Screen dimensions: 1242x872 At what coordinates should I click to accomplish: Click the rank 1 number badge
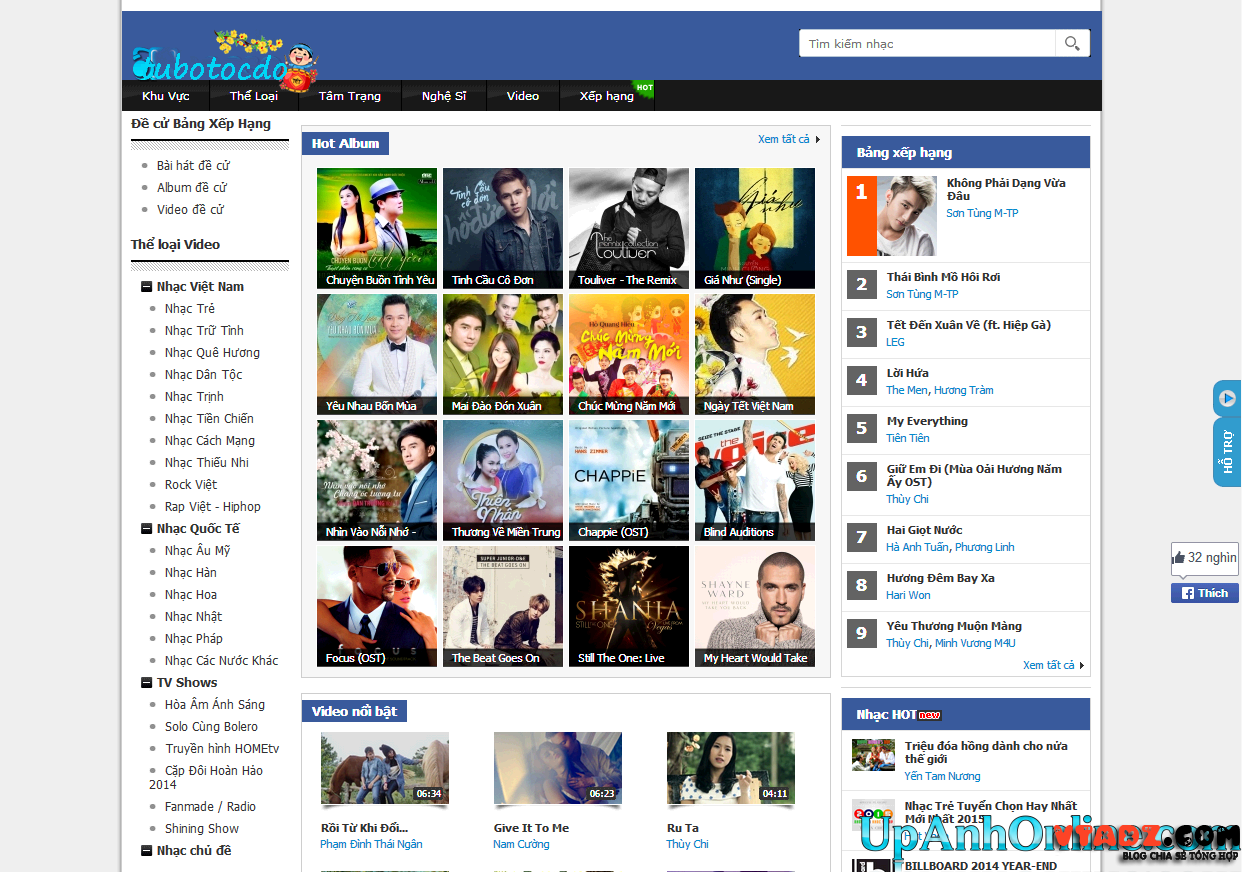pyautogui.click(x=861, y=216)
